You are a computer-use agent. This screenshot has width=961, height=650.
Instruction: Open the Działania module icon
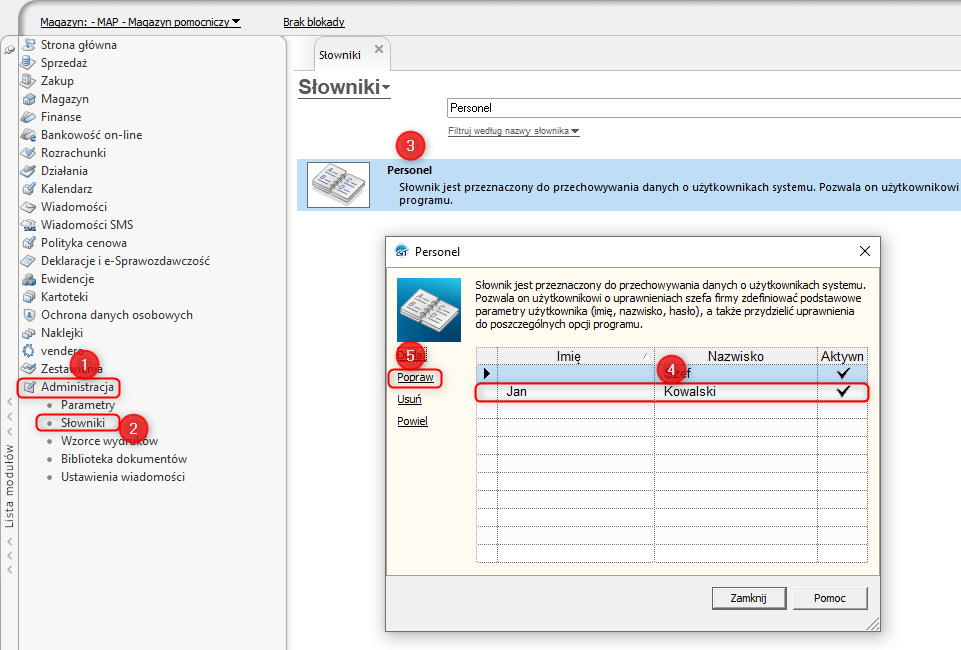click(29, 171)
